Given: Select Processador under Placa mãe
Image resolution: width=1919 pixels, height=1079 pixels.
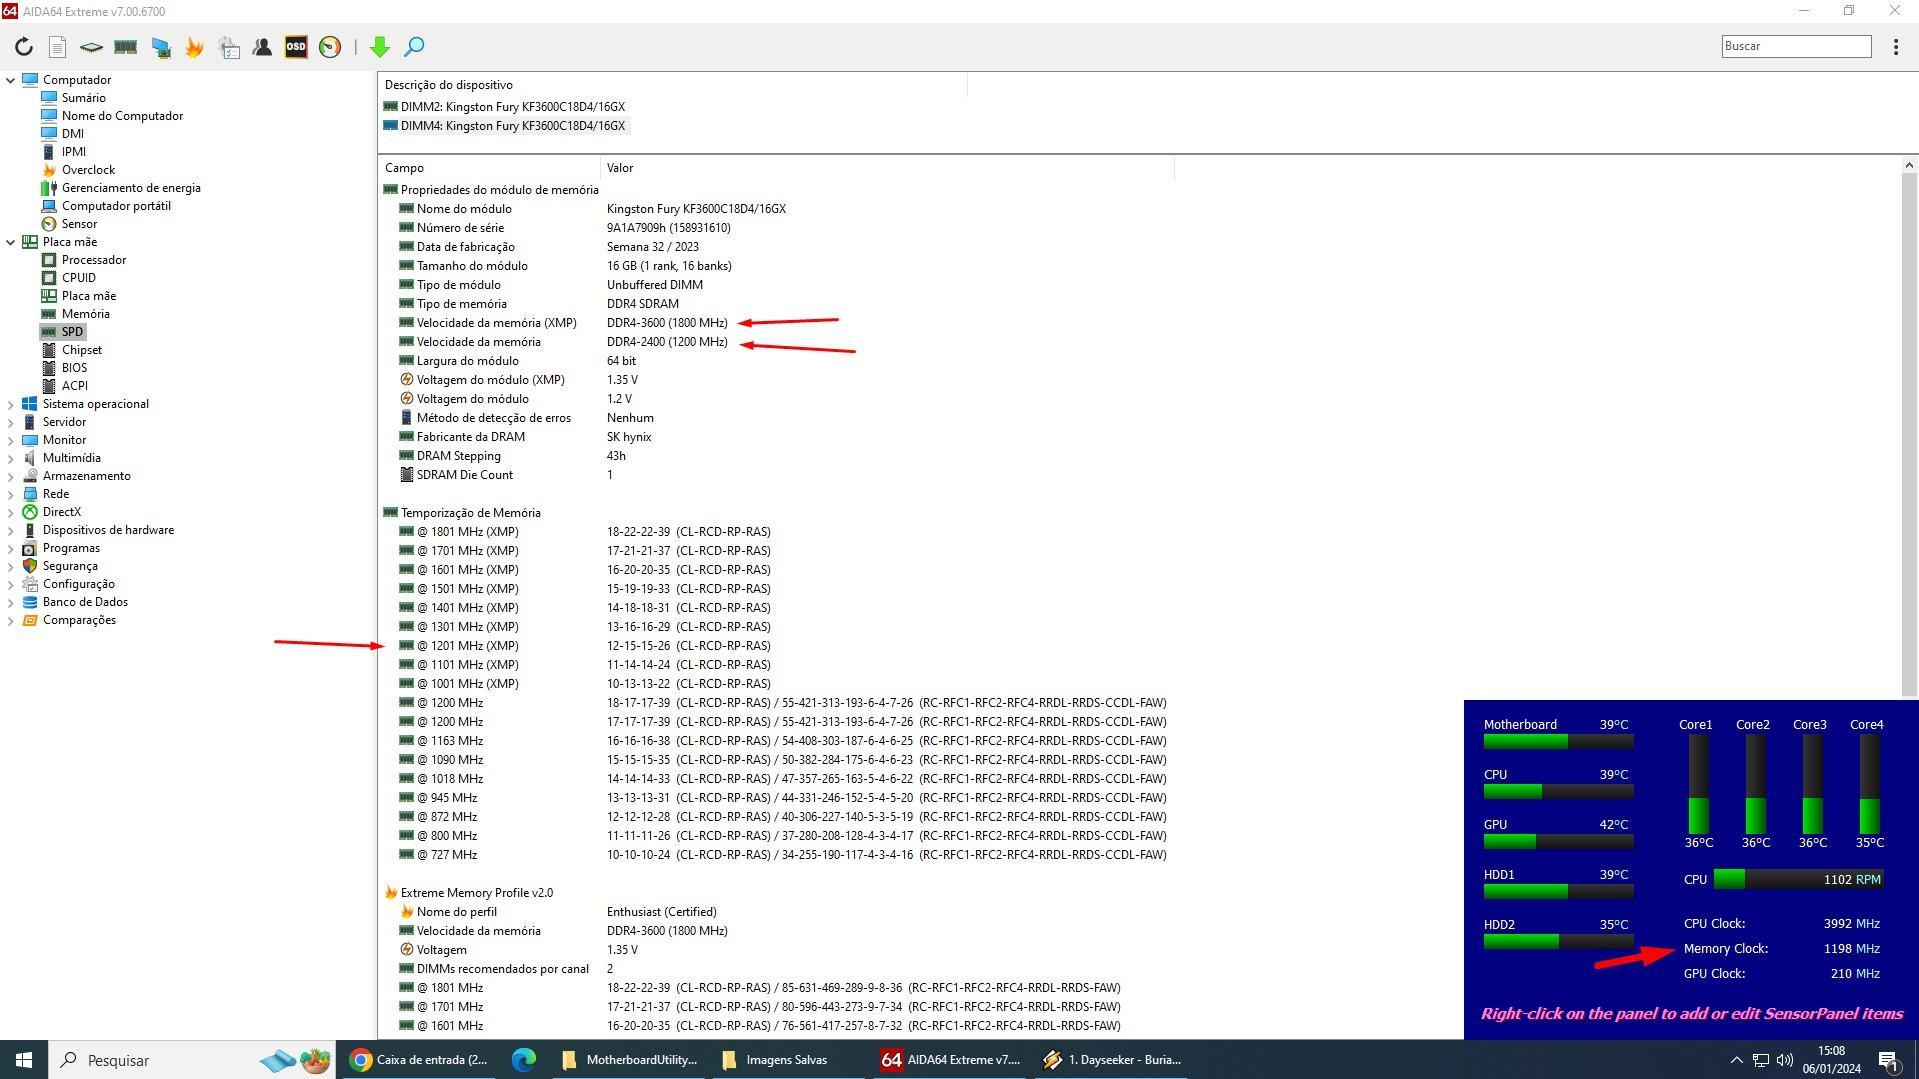Looking at the screenshot, I should 93,260.
